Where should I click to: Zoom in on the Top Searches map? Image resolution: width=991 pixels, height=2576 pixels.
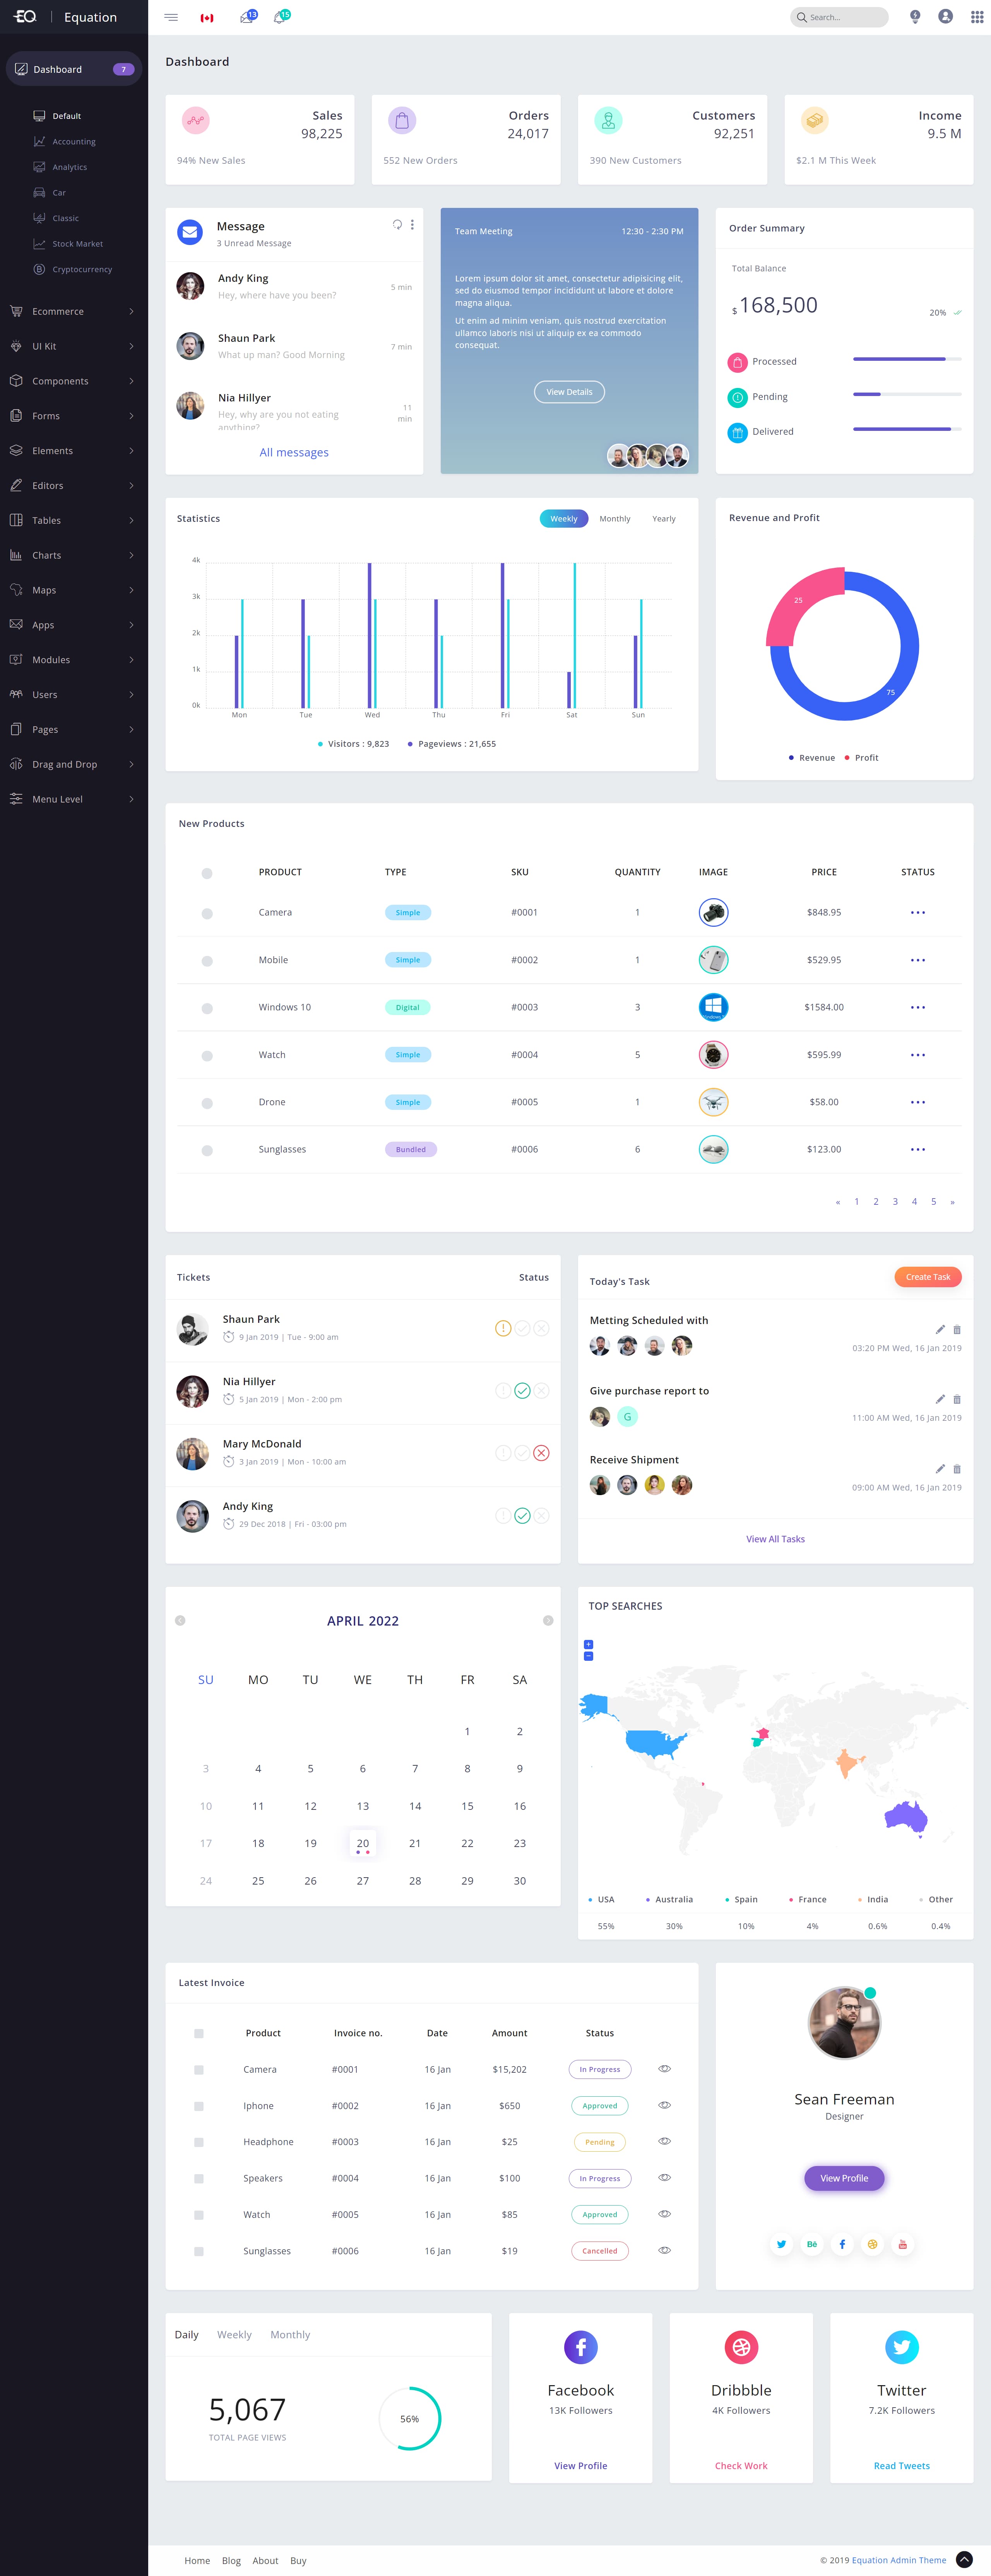pos(588,1644)
